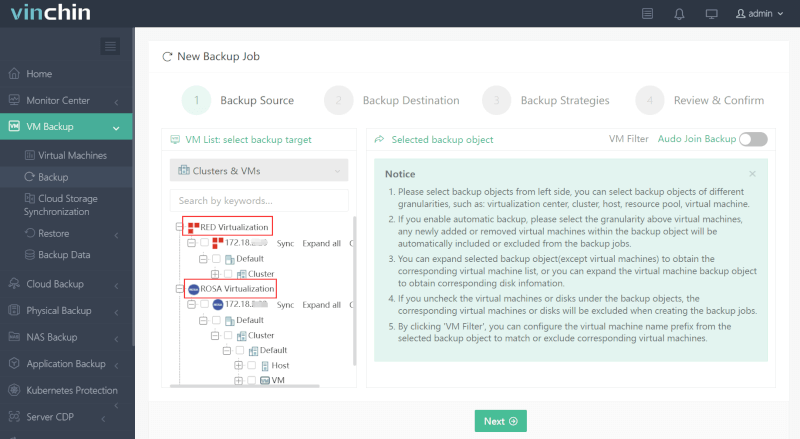Click the refresh icon beside New Backup Job
The height and width of the screenshot is (439, 800).
tap(167, 57)
